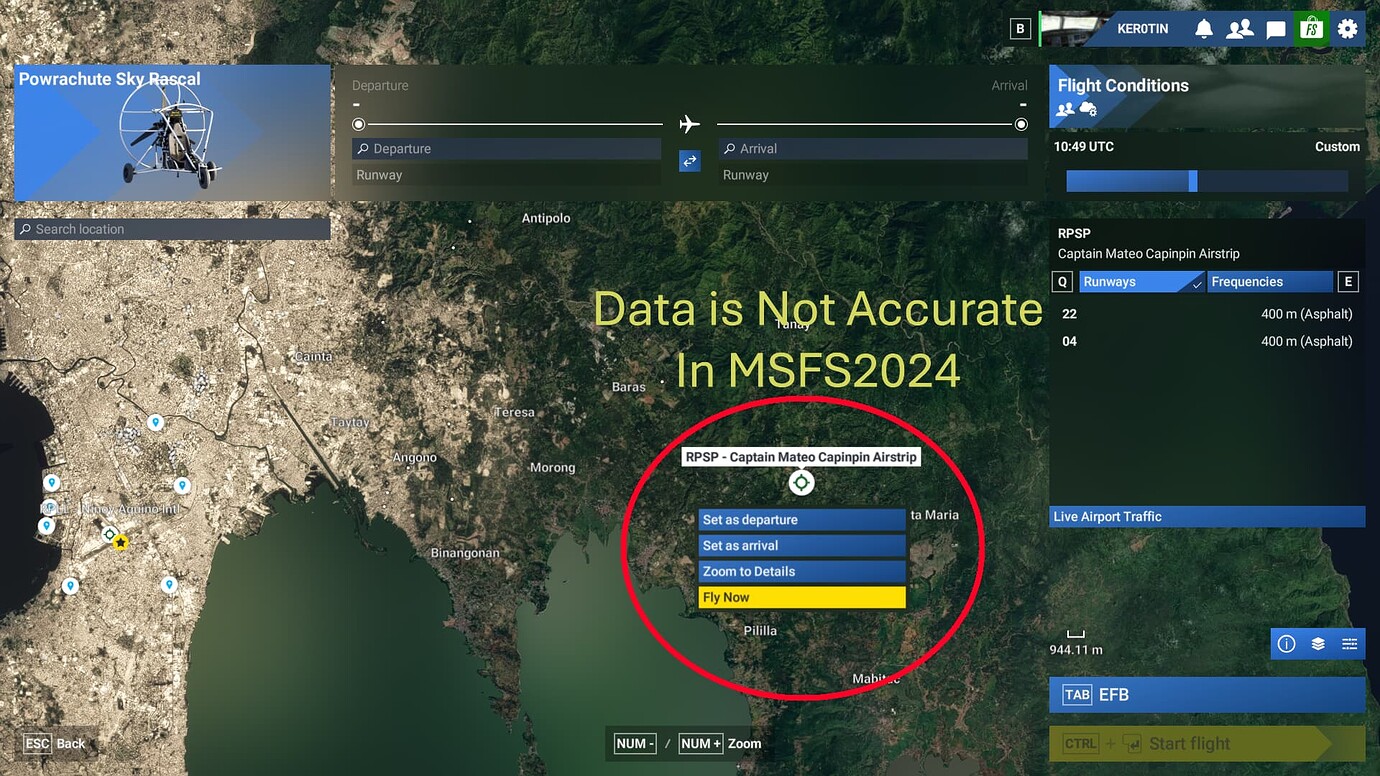Screen dimensions: 1380x776
Task: Select the Departure endpoint radio circle
Action: (357, 124)
